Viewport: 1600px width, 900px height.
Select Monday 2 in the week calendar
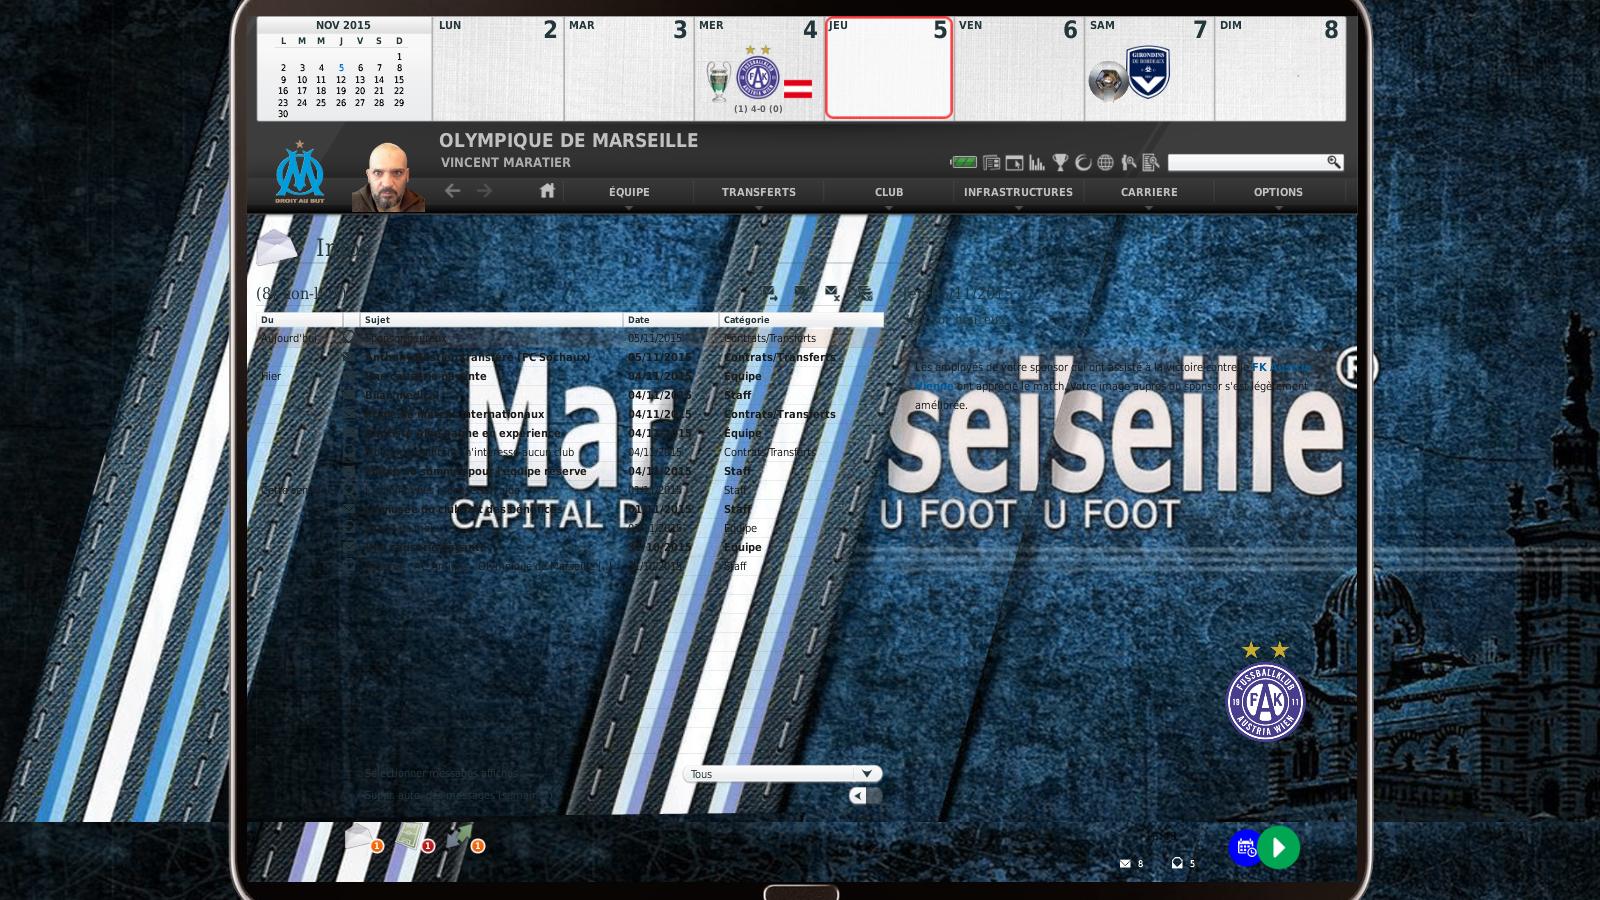(x=498, y=68)
